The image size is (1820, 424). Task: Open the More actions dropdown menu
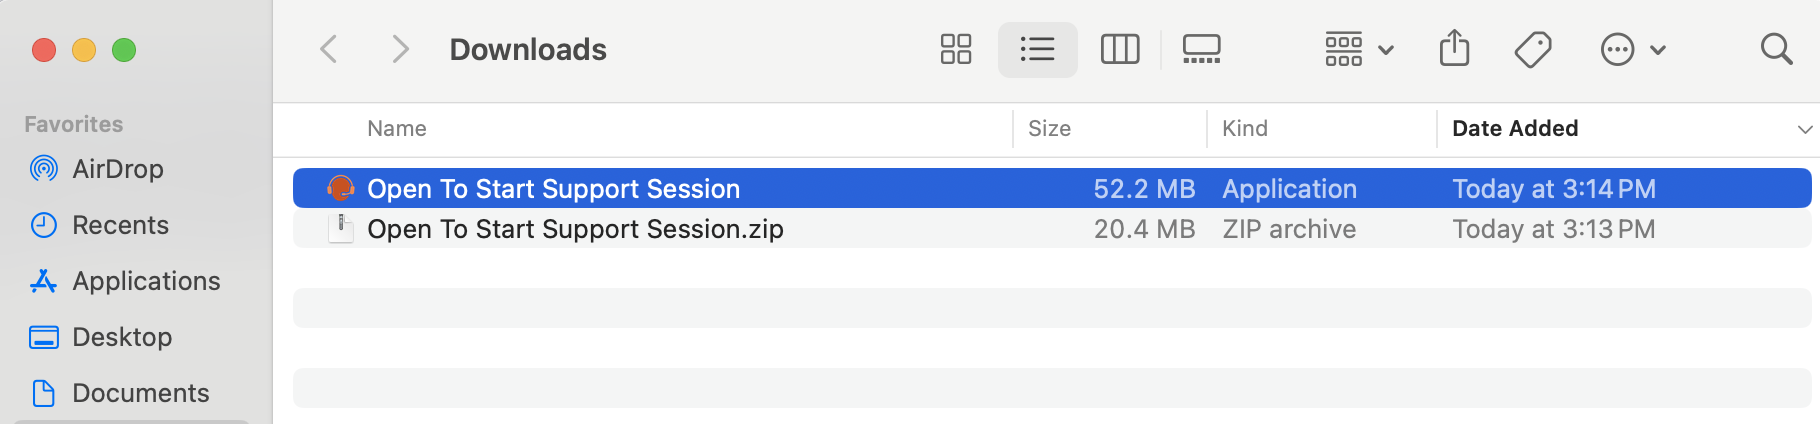point(1632,49)
